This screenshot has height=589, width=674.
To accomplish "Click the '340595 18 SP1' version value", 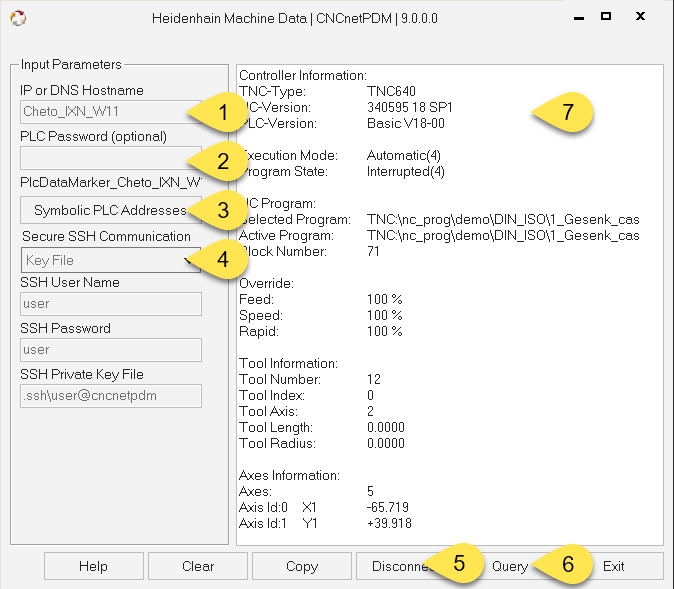I will 410,107.
